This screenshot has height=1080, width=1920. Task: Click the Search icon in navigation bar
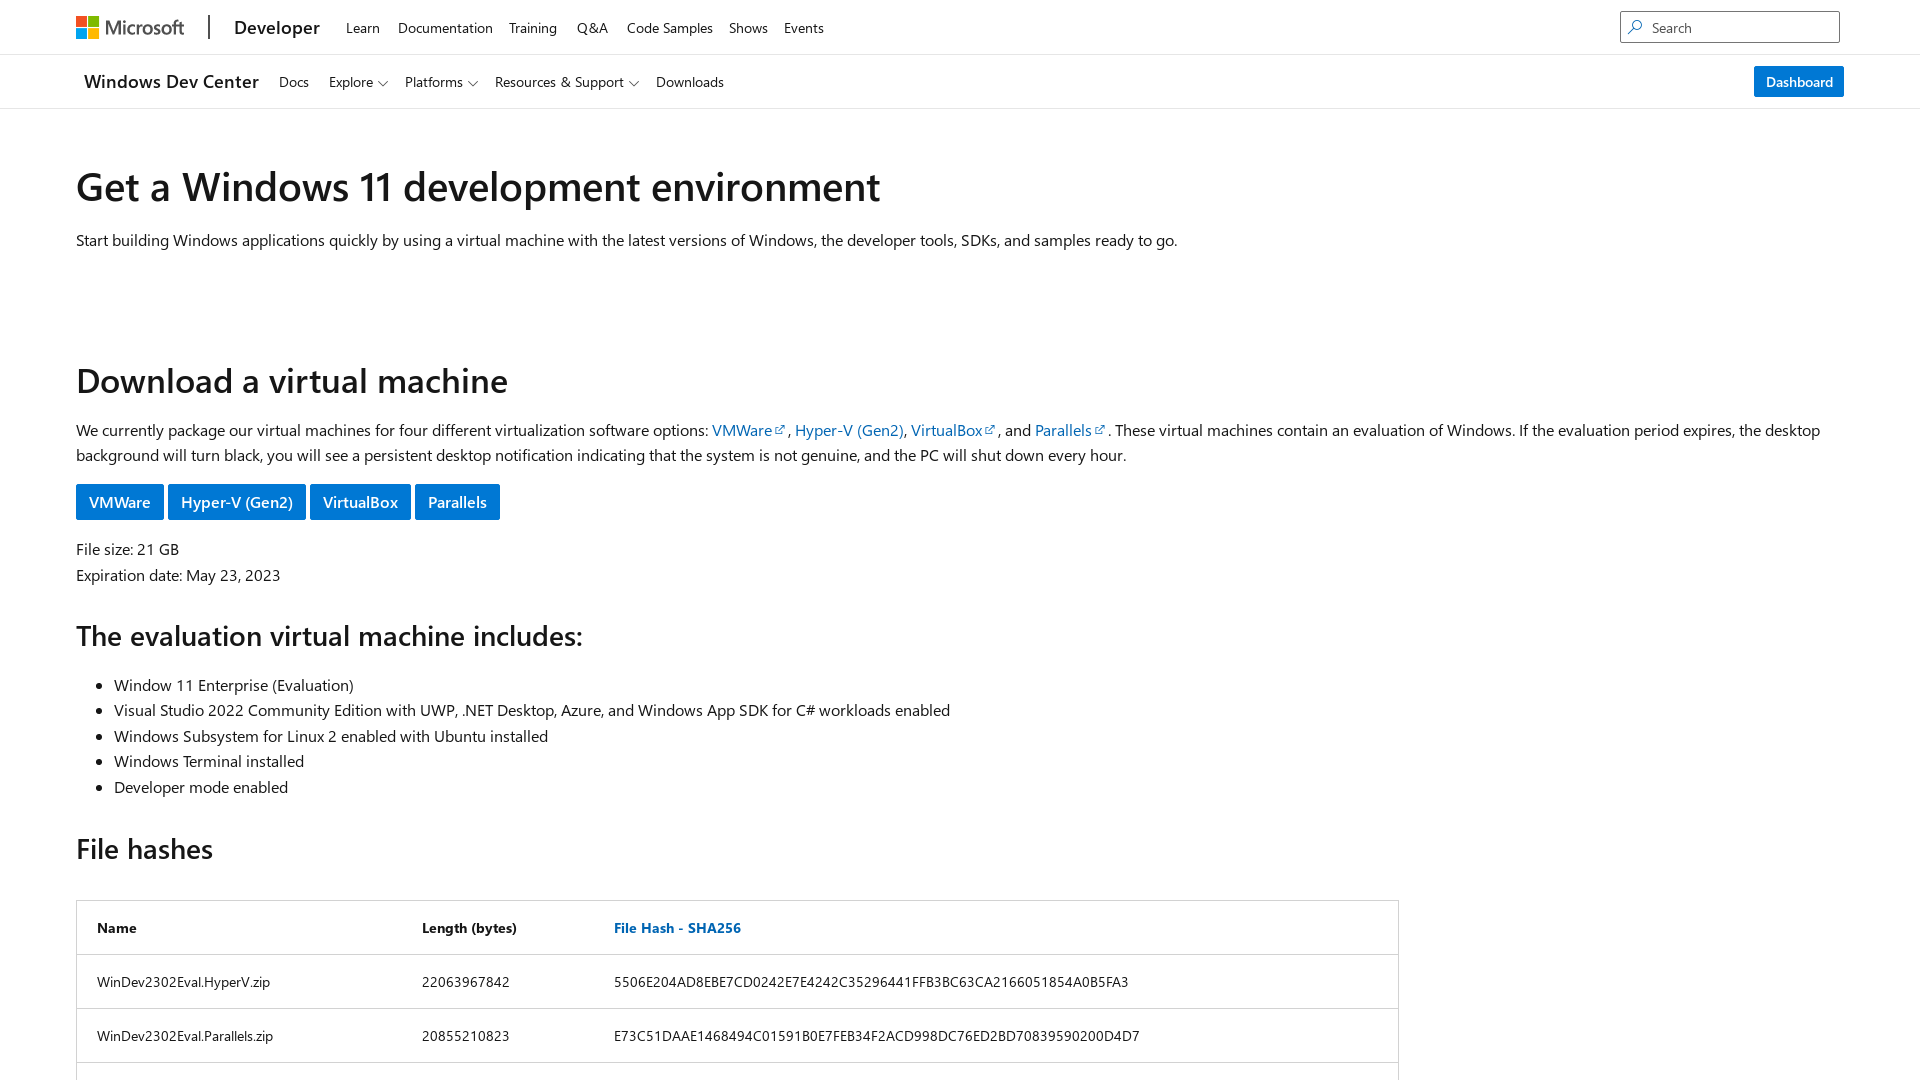pos(1635,26)
